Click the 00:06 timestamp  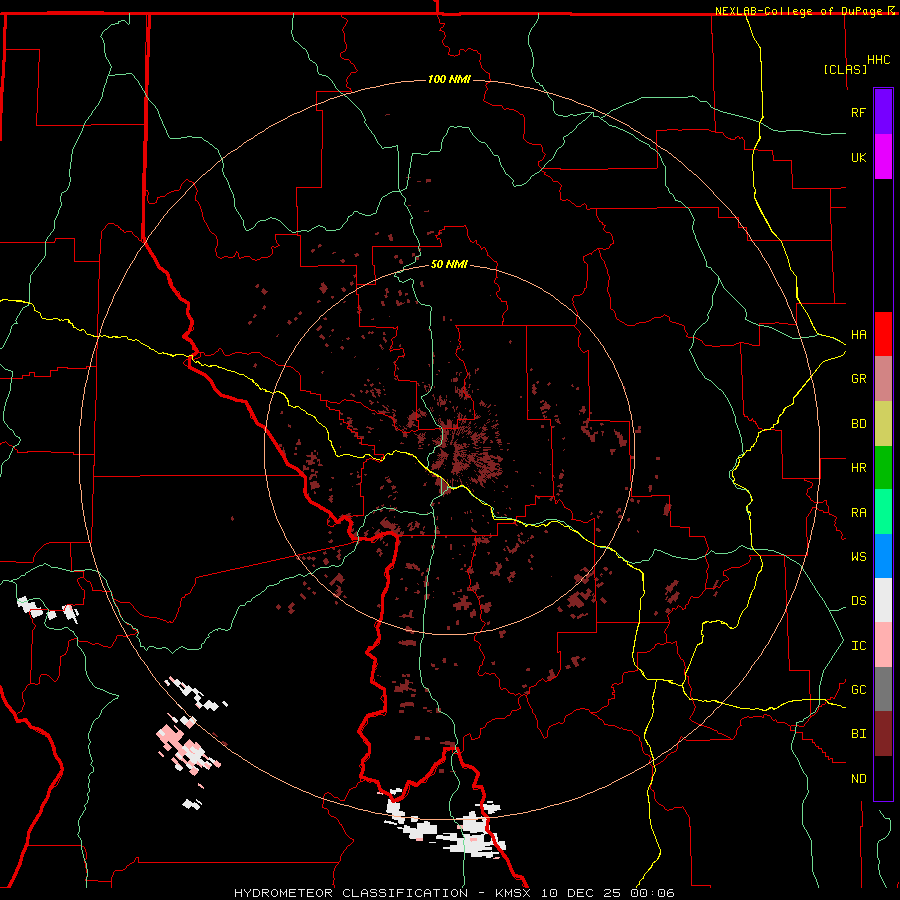tap(655, 893)
